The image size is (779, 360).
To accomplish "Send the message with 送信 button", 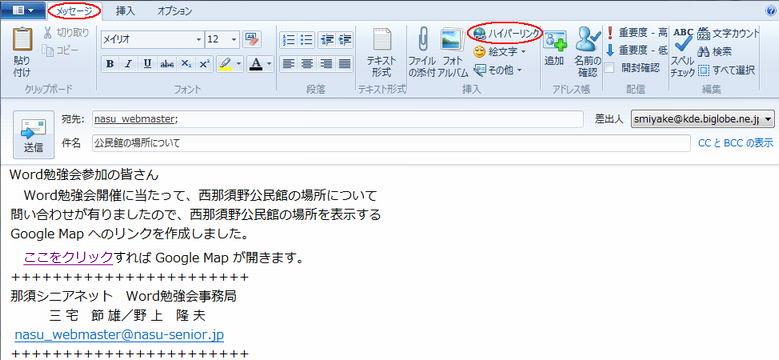I will coord(33,135).
